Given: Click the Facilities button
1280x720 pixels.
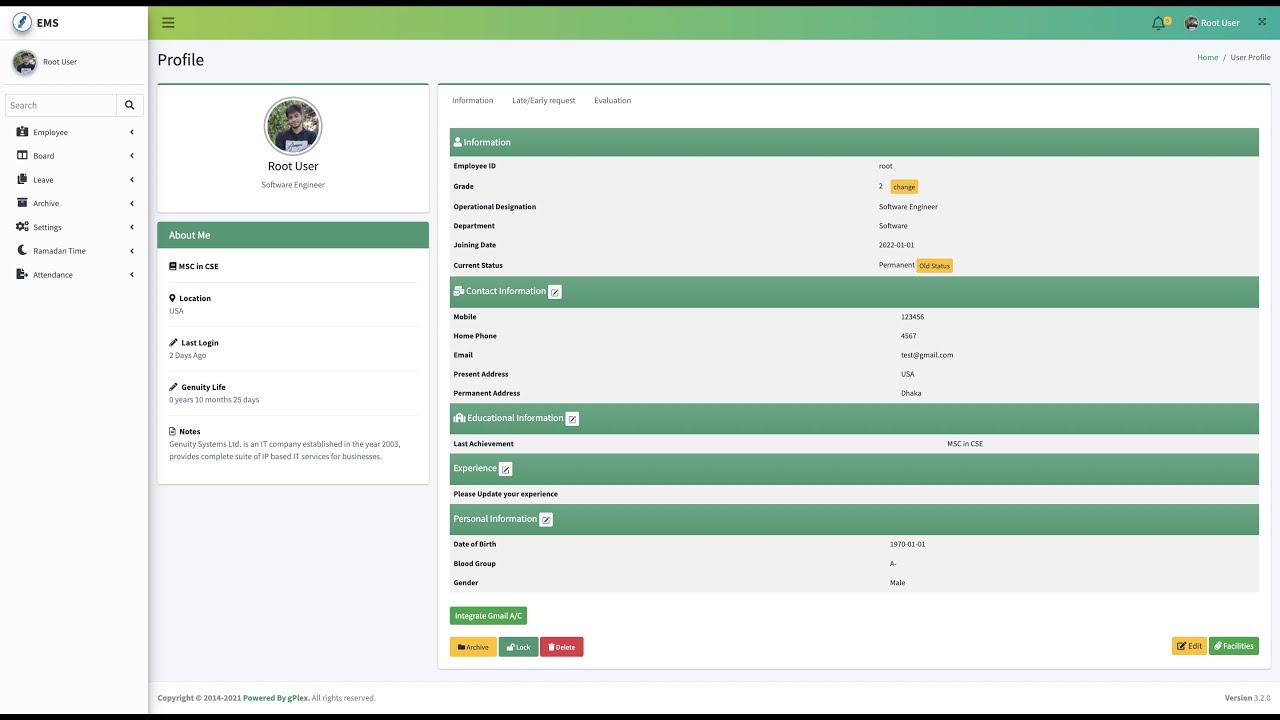Looking at the screenshot, I should 1233,646.
